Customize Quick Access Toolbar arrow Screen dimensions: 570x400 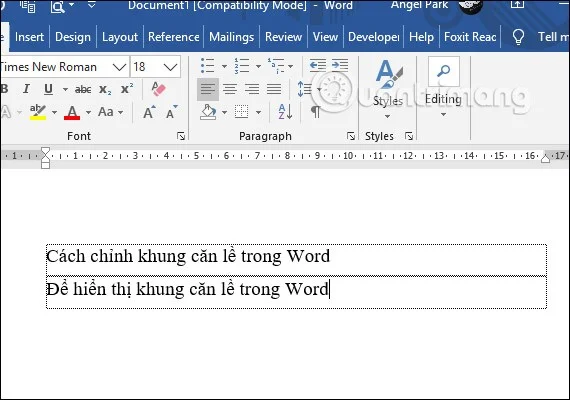[92, 5]
